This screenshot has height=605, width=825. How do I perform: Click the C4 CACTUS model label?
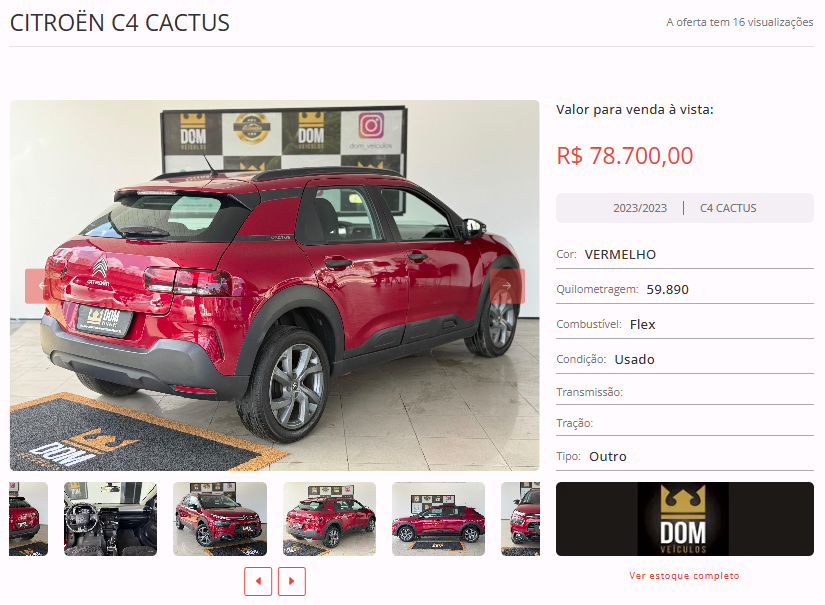coord(728,208)
